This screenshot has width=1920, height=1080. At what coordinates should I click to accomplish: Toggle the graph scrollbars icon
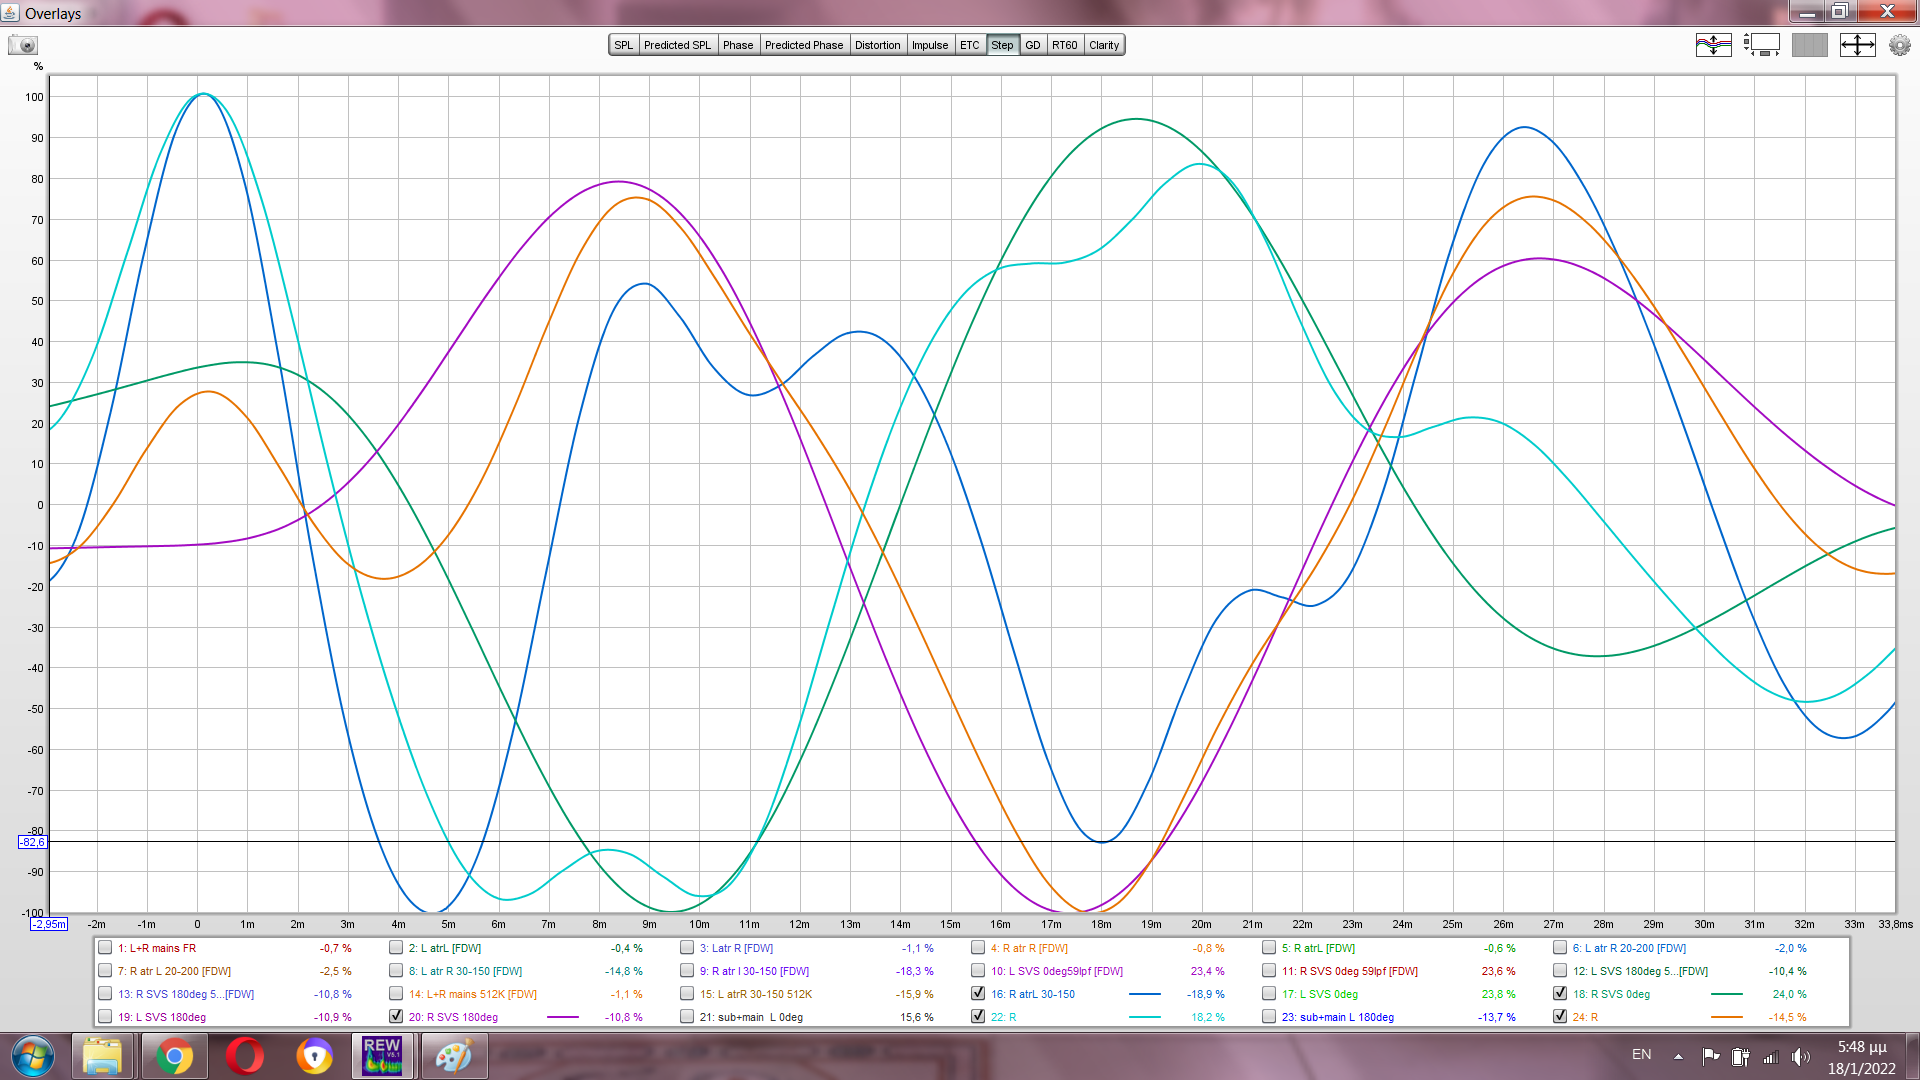coord(1762,45)
